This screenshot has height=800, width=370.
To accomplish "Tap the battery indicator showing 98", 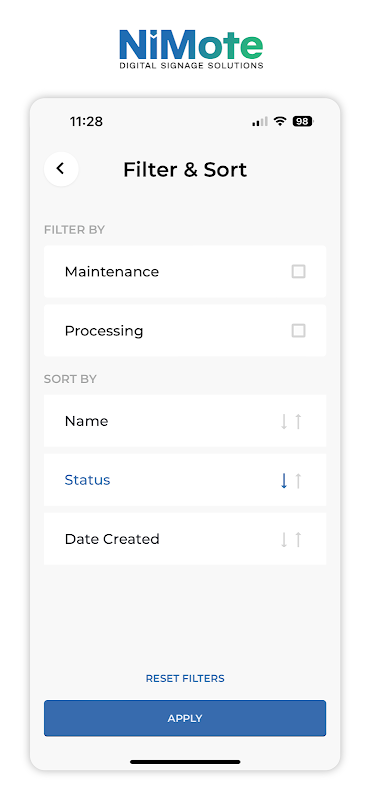I will (x=303, y=121).
